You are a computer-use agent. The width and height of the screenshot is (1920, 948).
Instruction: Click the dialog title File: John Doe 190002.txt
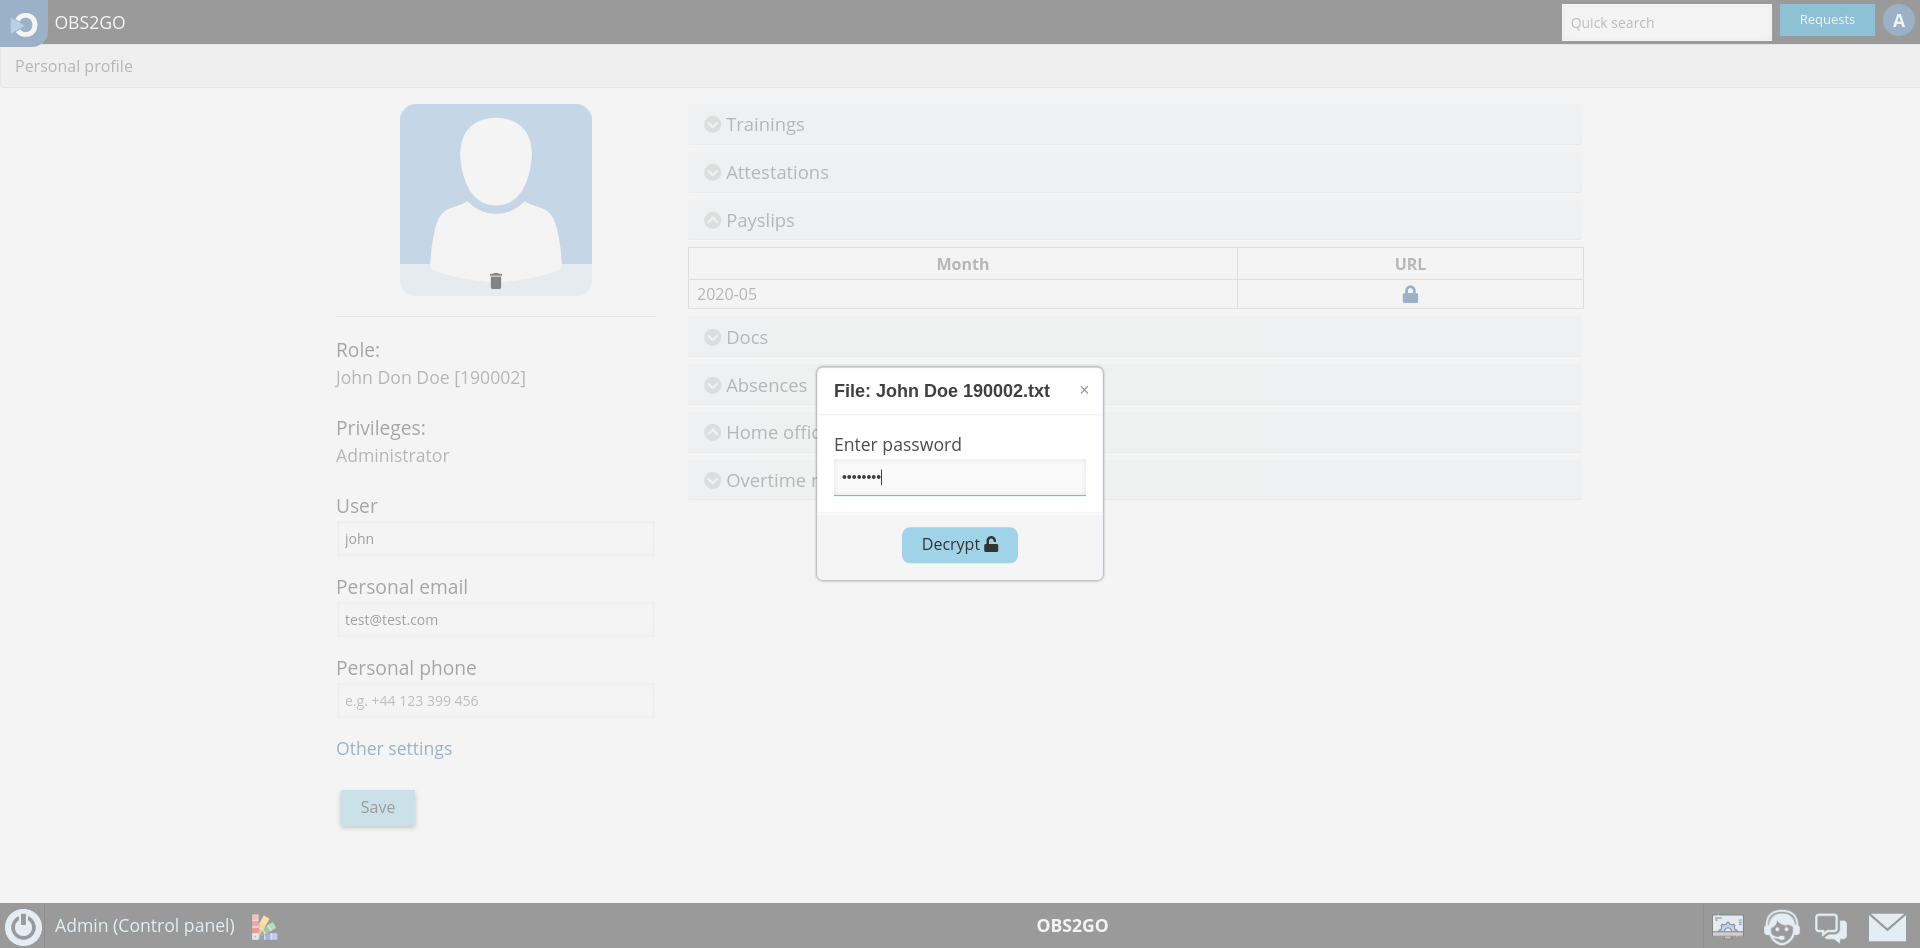point(942,391)
